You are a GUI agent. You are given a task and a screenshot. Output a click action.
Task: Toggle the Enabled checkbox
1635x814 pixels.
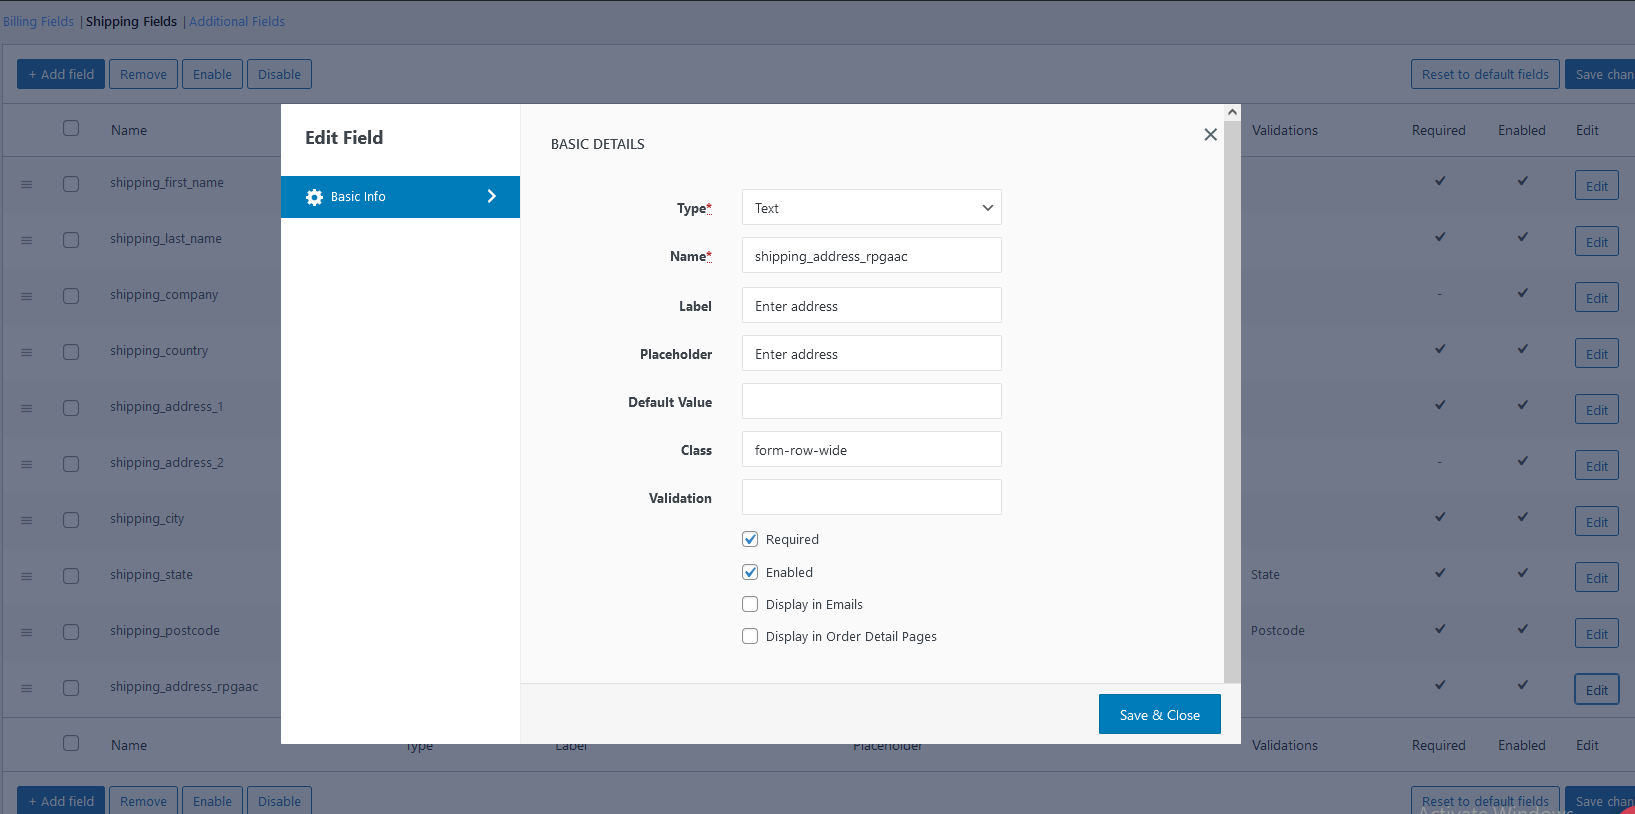pos(750,572)
